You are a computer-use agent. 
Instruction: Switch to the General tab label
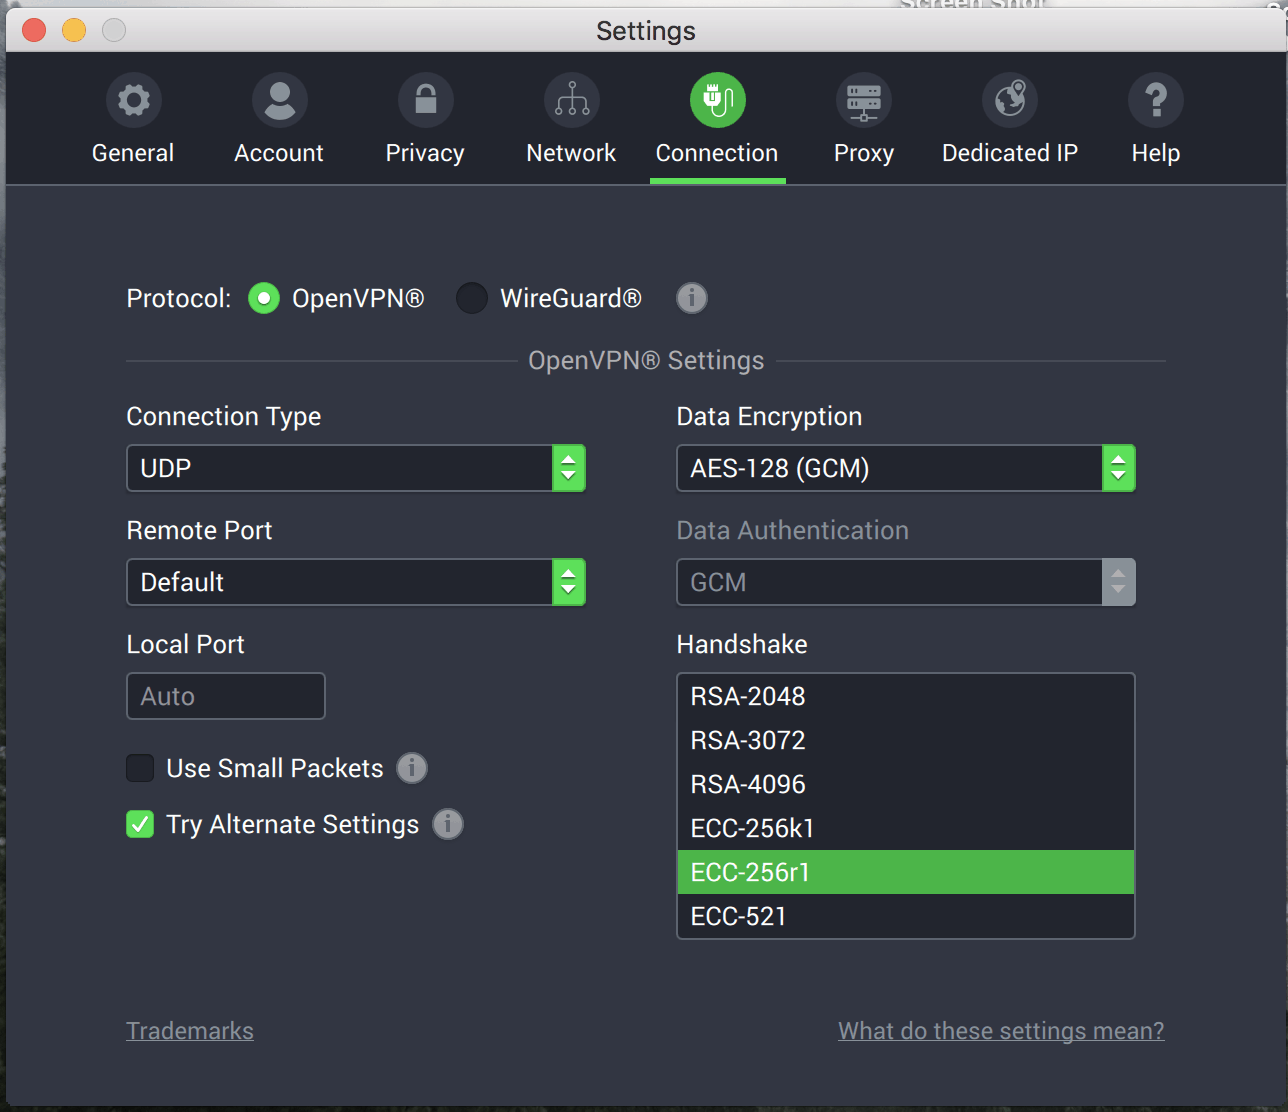tap(133, 153)
